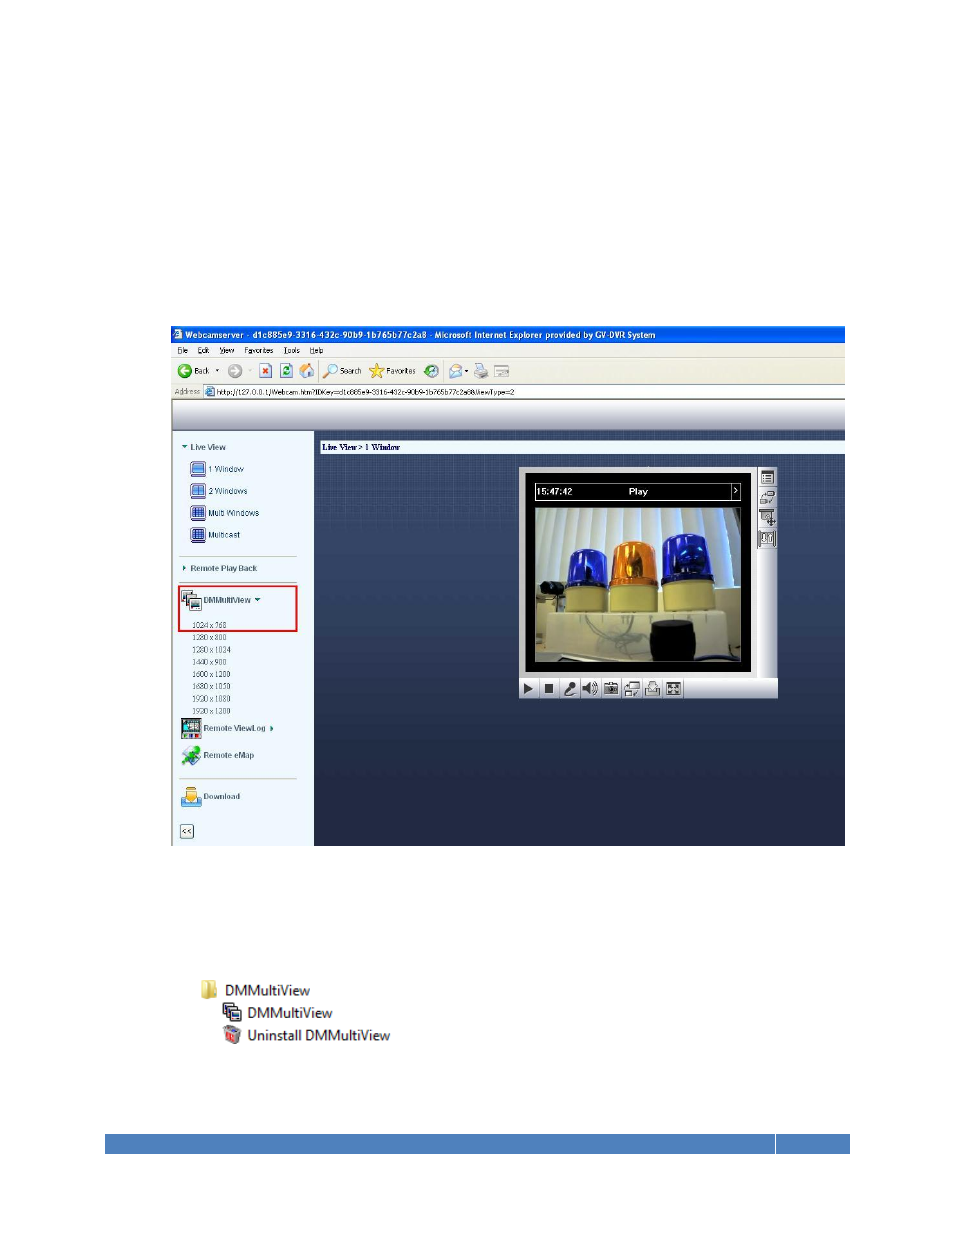
Task: Take a snapshot with the camera icon
Action: 611,689
